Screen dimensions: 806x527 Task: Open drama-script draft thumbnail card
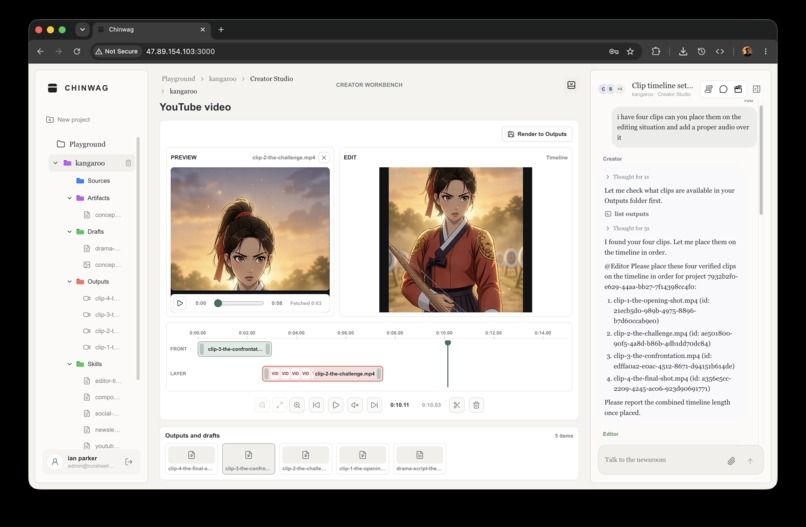tap(419, 459)
